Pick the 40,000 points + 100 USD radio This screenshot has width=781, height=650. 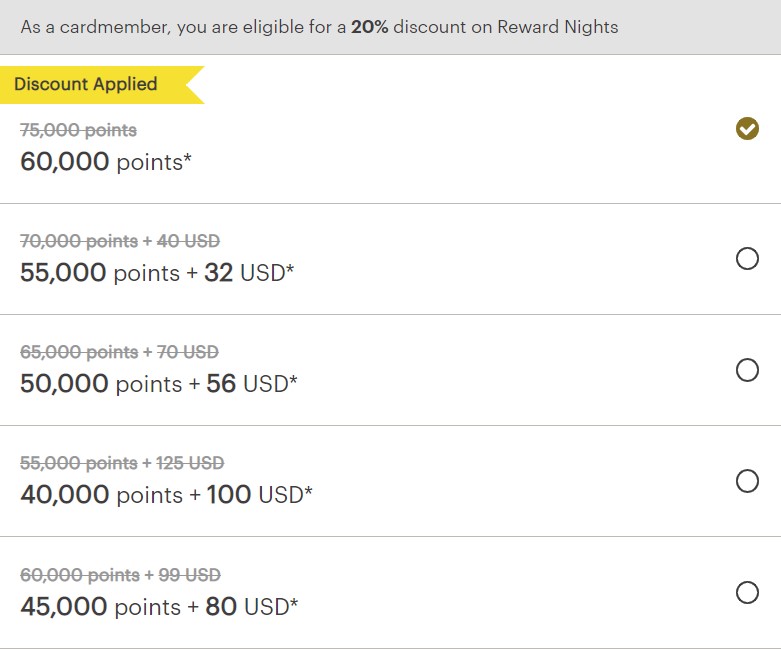click(747, 481)
